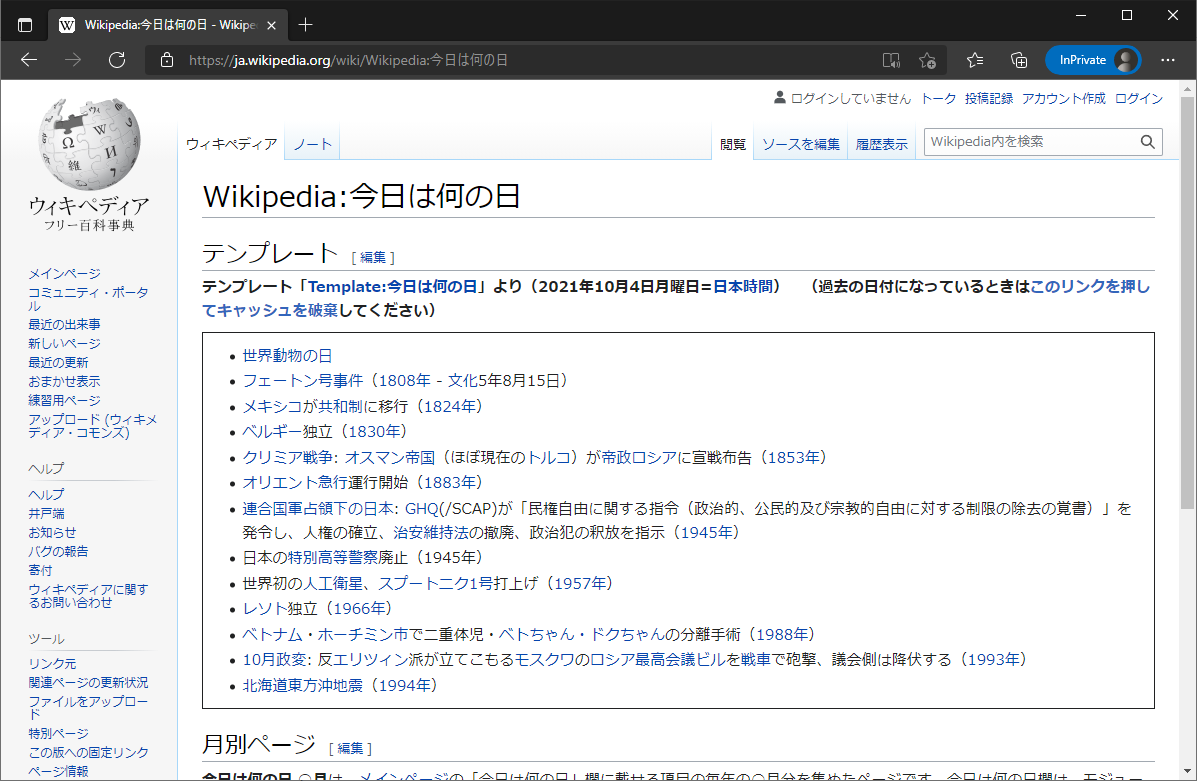Image resolution: width=1197 pixels, height=781 pixels.
Task: Select the ウィキペディア tab
Action: point(231,144)
